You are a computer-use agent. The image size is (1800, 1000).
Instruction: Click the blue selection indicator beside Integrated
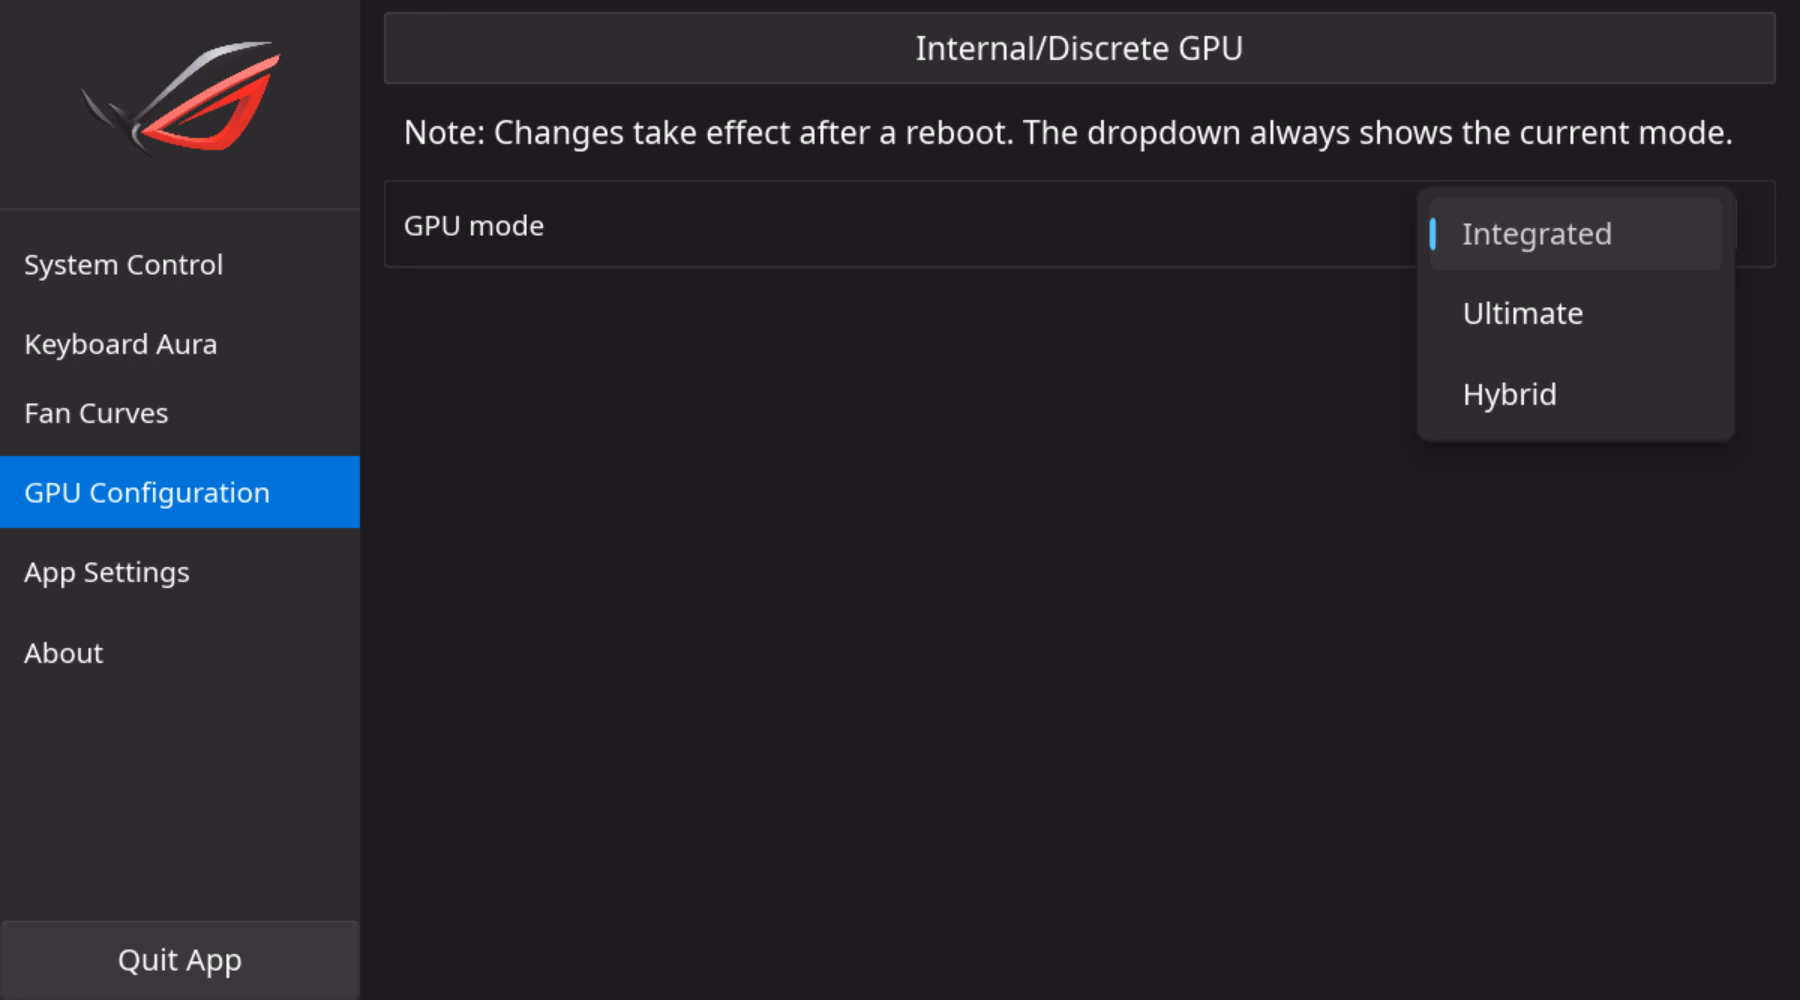point(1433,234)
